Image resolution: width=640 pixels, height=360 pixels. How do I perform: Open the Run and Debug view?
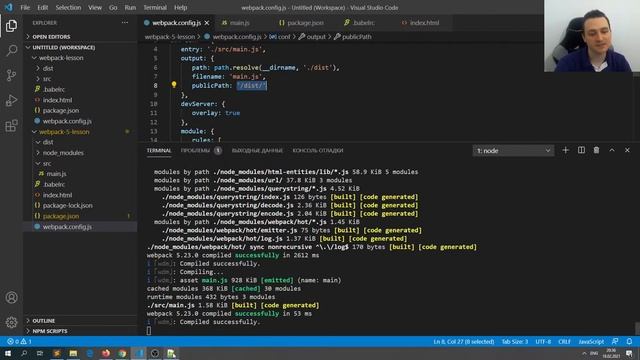[x=11, y=100]
